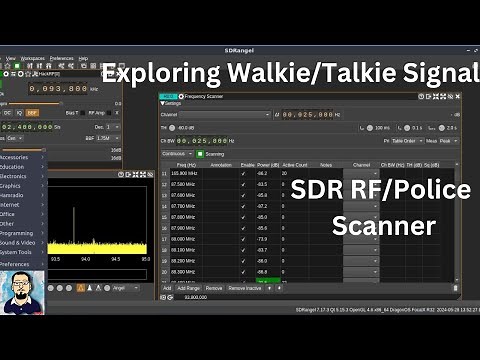Click the Remove Inactive button
The height and width of the screenshot is (360, 480).
click(245, 288)
